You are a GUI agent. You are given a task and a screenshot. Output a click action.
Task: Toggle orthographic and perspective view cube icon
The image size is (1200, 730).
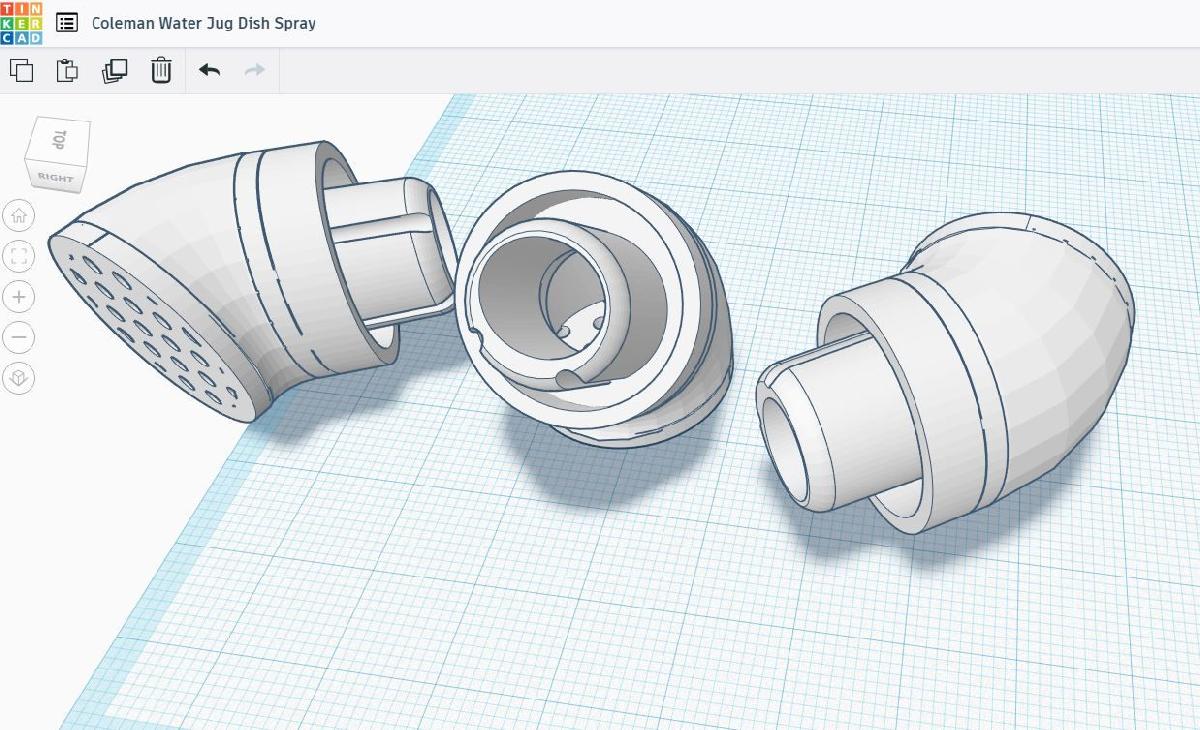coord(18,379)
